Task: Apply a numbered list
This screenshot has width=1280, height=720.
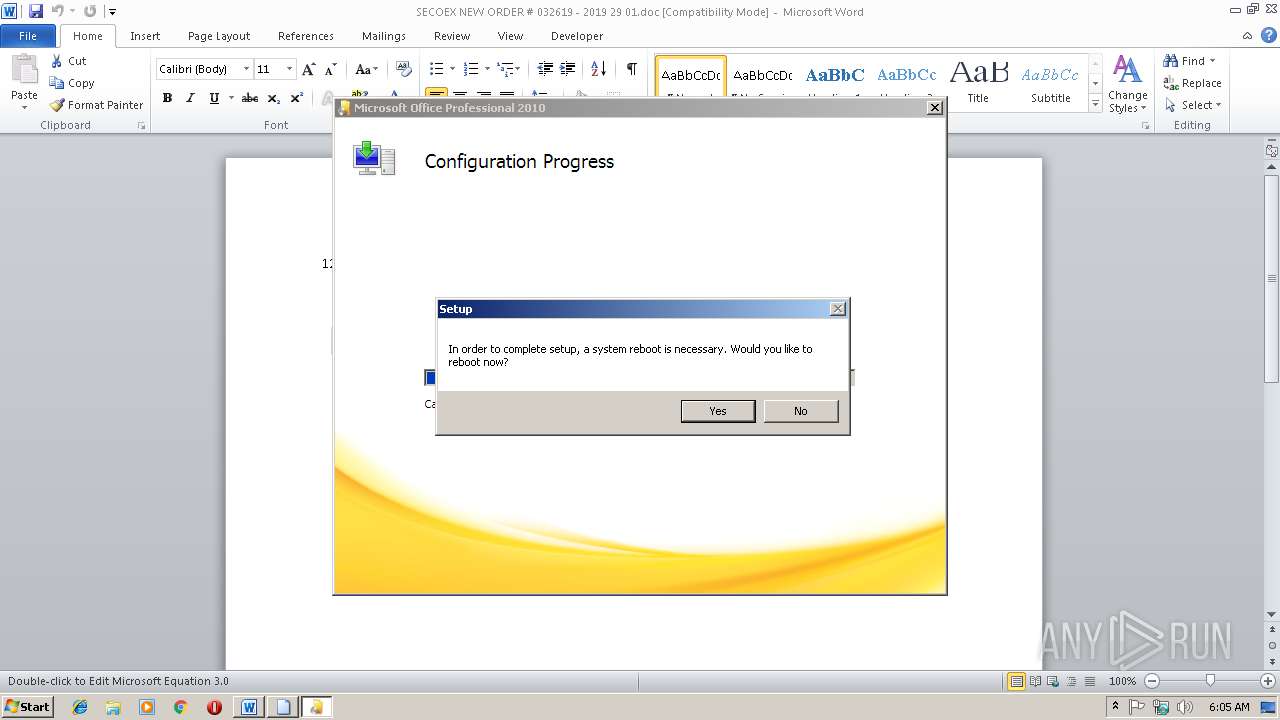Action: (x=472, y=69)
